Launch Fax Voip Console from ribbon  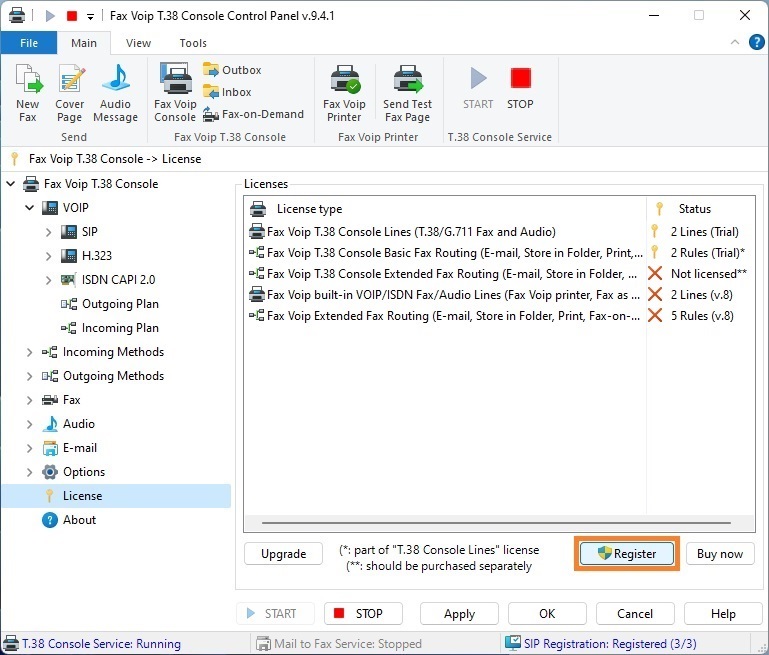[175, 93]
